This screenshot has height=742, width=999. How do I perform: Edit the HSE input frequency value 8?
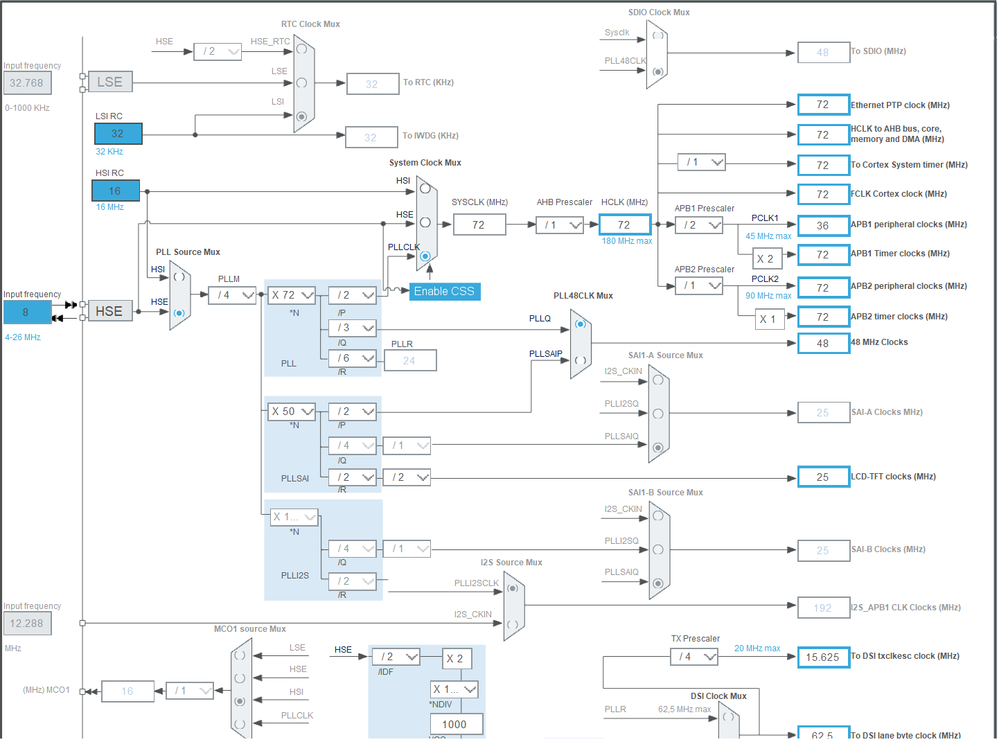pos(27,311)
